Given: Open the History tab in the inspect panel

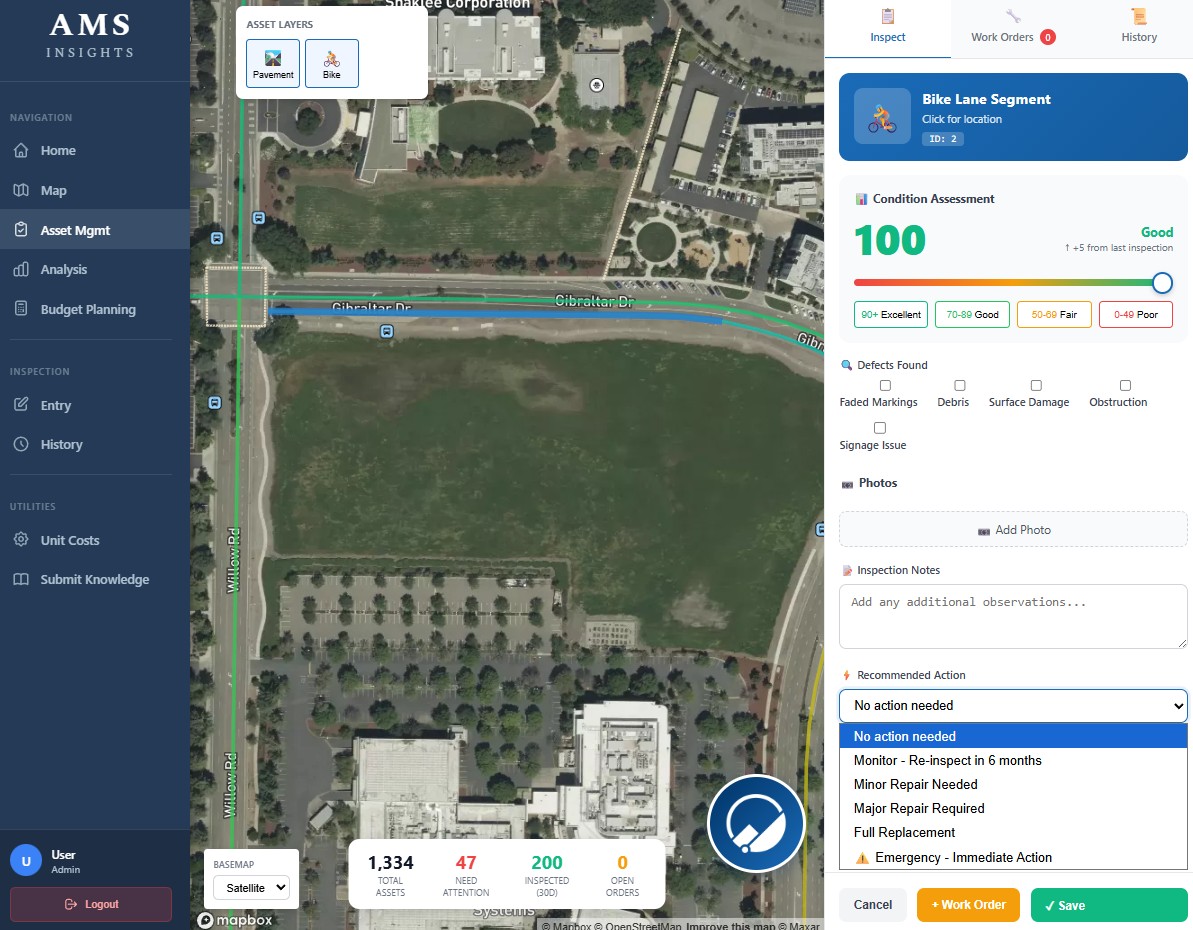Looking at the screenshot, I should coord(1139,29).
